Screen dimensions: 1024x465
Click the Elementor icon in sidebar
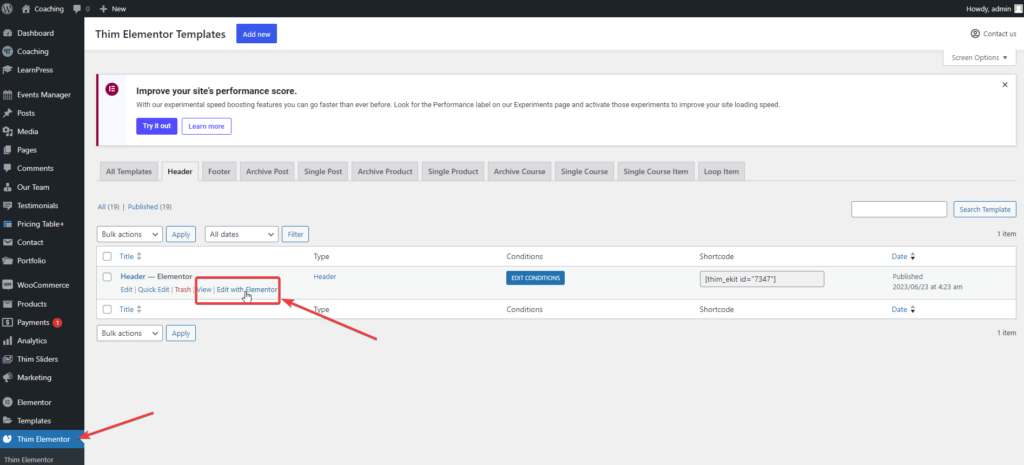[x=8, y=402]
